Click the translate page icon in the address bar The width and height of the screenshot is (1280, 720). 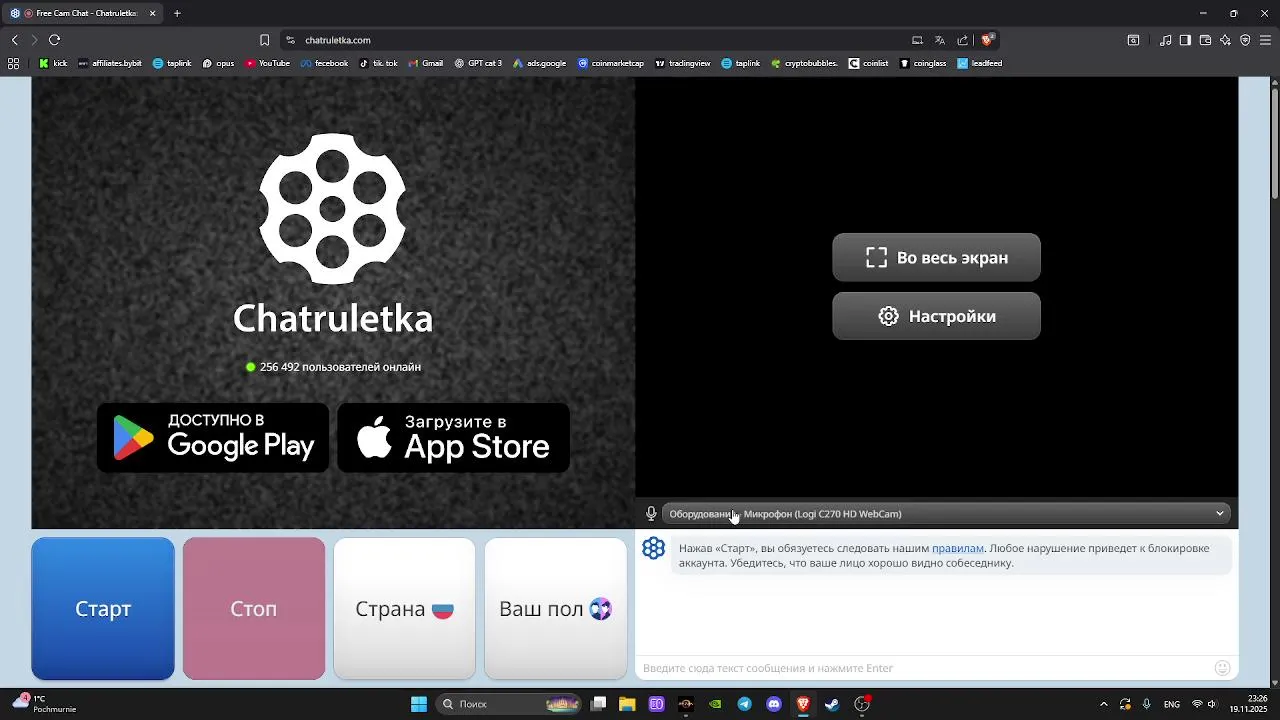(x=940, y=40)
